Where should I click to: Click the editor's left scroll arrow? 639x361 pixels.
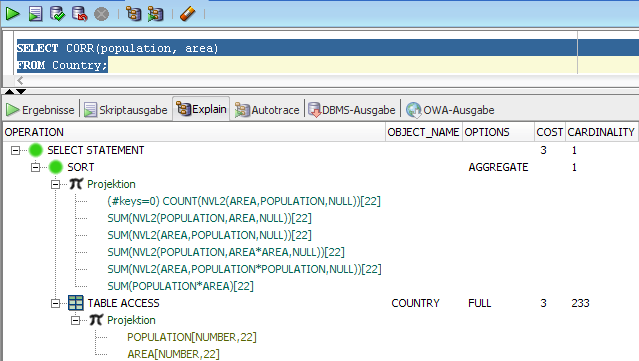(20, 80)
